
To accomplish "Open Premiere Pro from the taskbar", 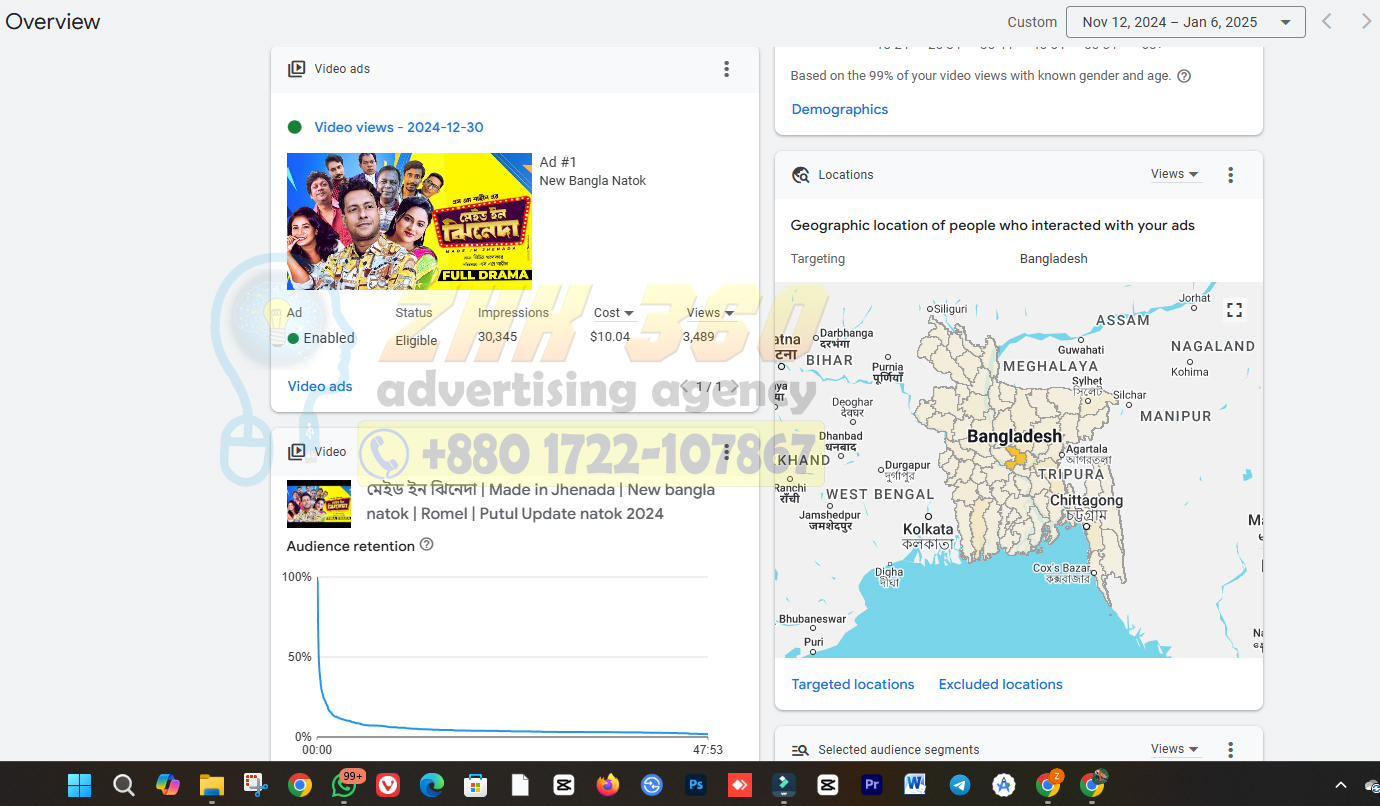I will [872, 785].
